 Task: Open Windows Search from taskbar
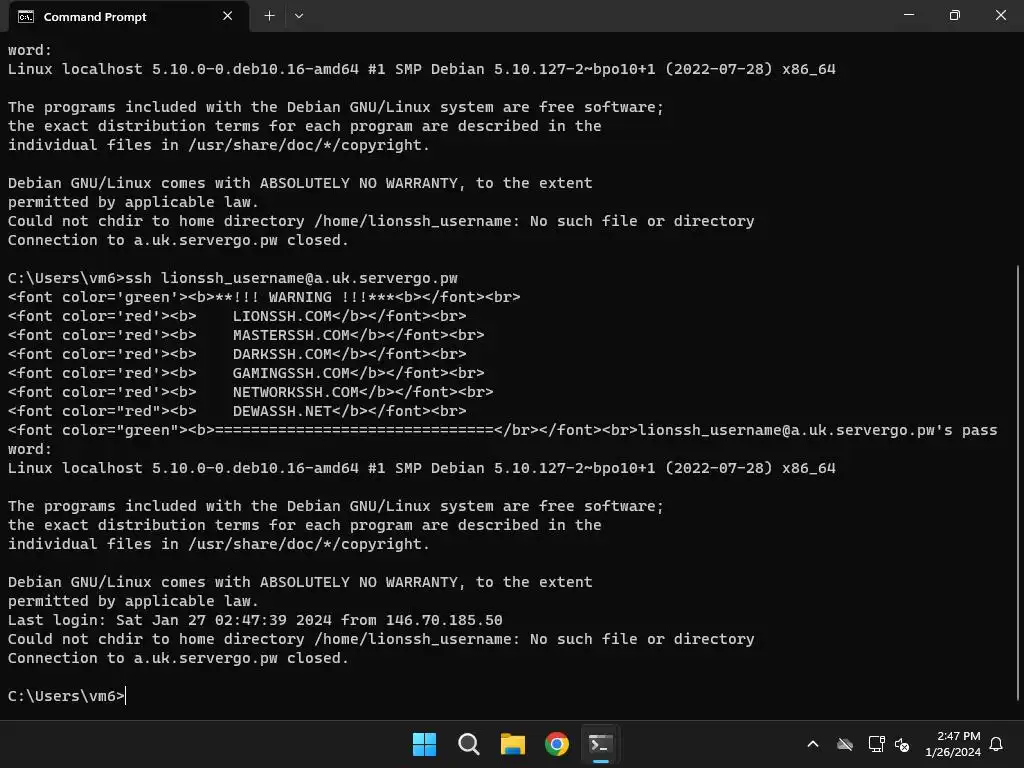(x=469, y=744)
